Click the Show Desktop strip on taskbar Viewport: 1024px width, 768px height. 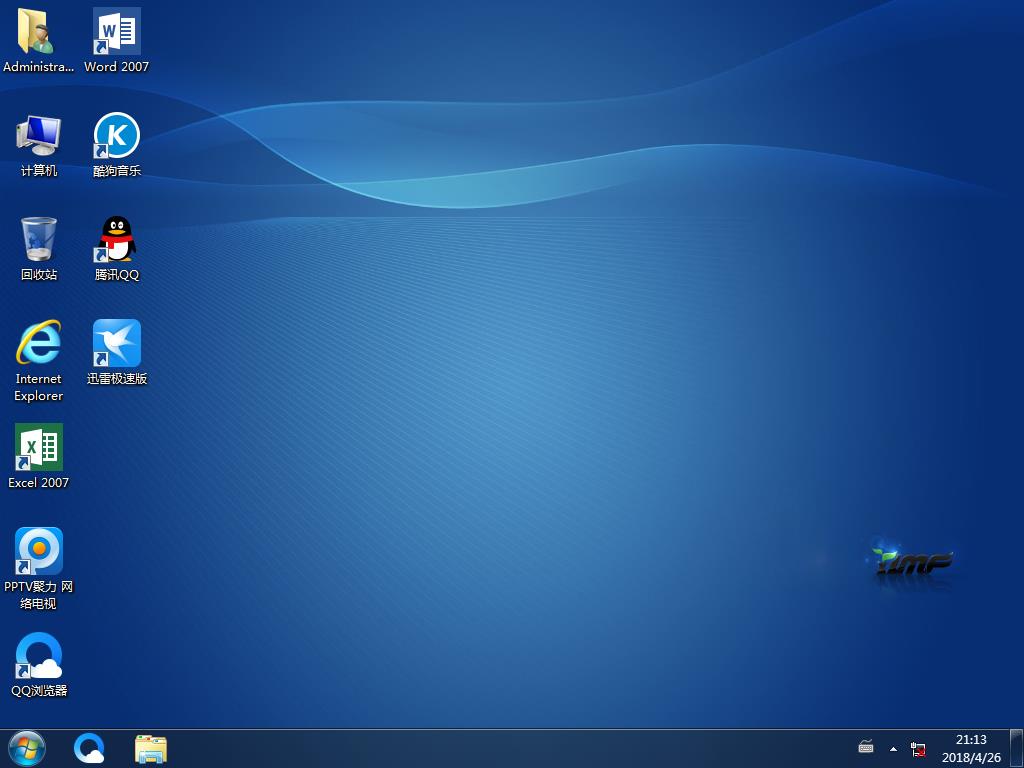1018,748
